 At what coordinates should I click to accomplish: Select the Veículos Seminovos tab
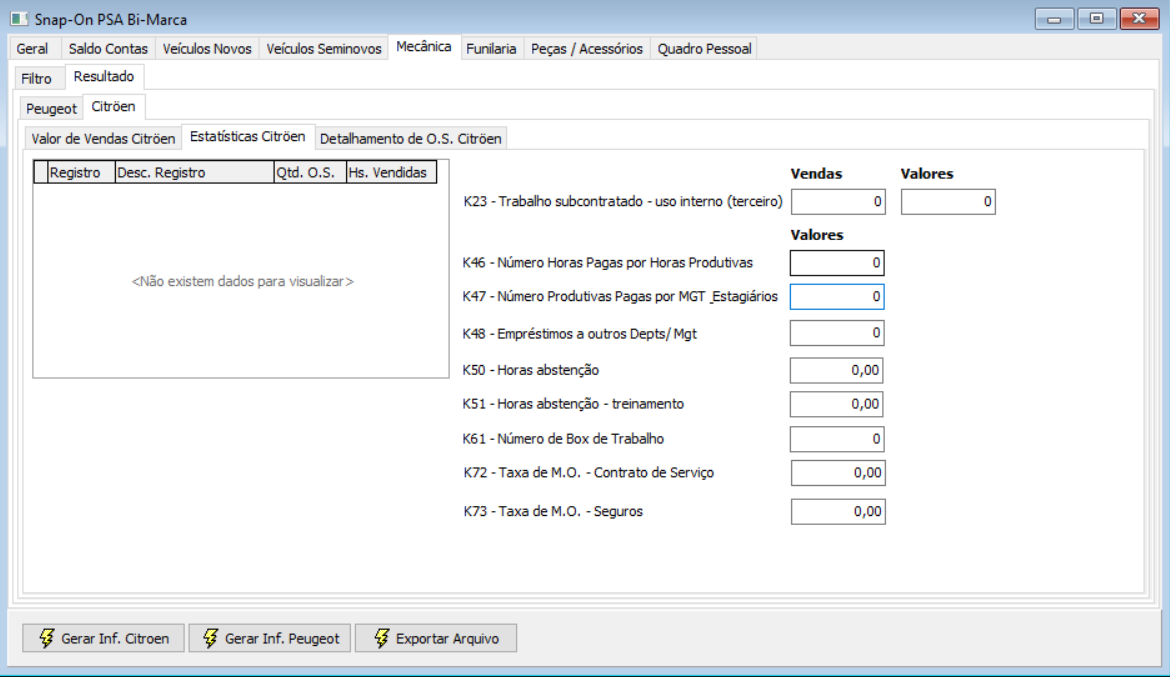324,49
